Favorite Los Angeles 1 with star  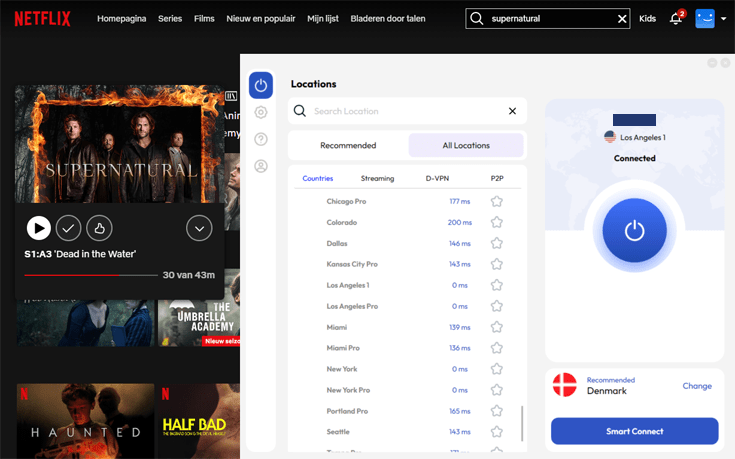(x=497, y=285)
